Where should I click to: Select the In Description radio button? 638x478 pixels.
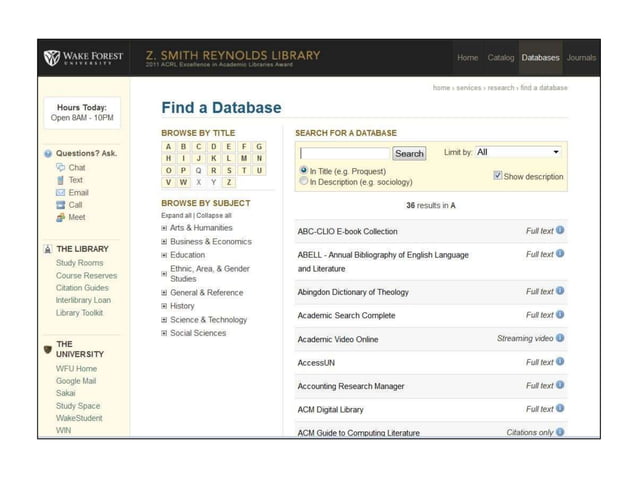(304, 182)
